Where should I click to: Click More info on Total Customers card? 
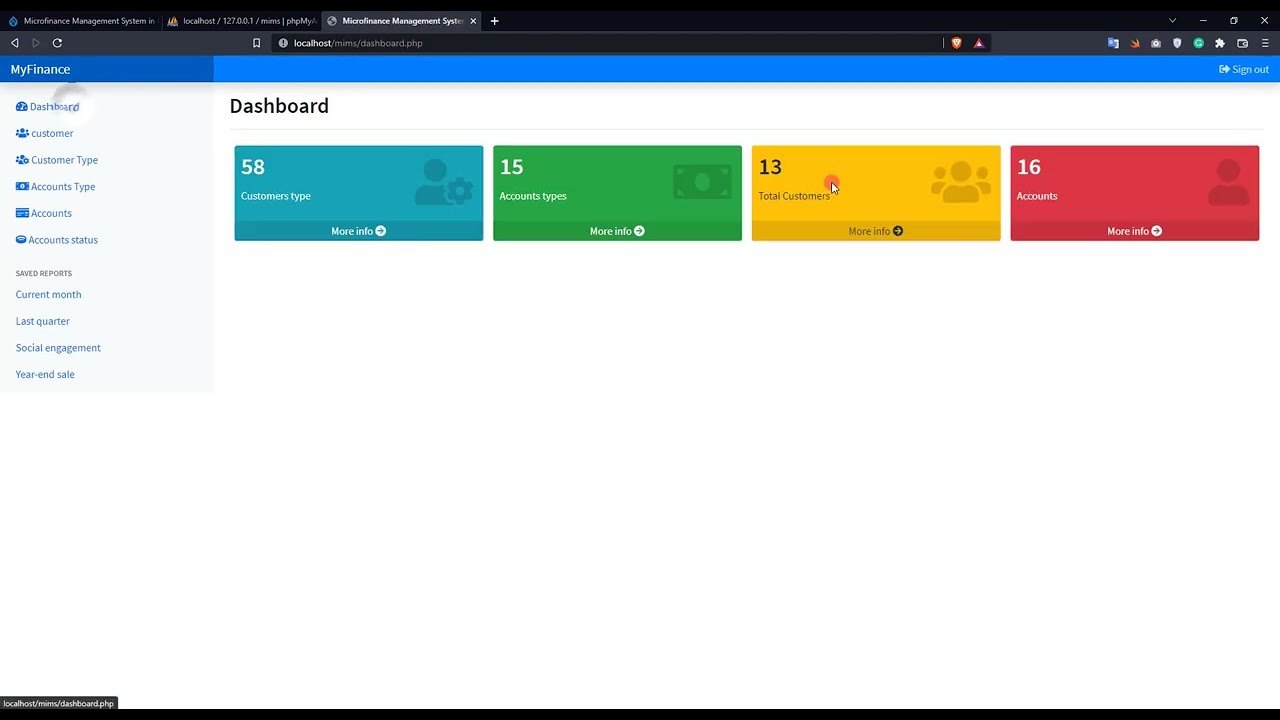(876, 231)
